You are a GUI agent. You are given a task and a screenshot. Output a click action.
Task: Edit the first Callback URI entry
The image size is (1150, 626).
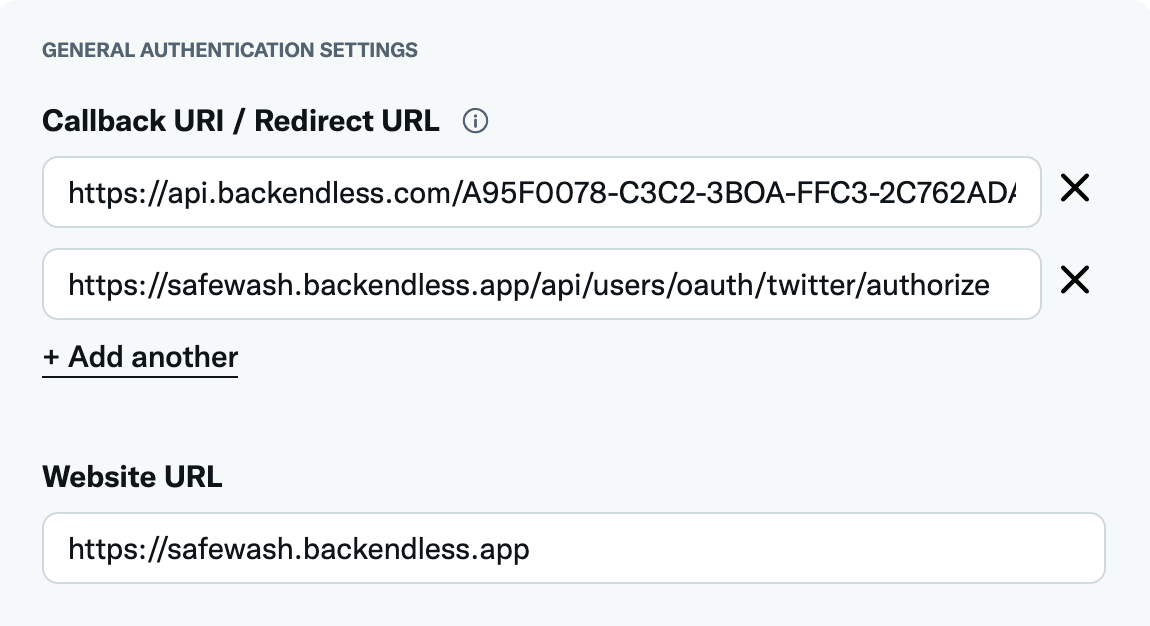point(541,192)
